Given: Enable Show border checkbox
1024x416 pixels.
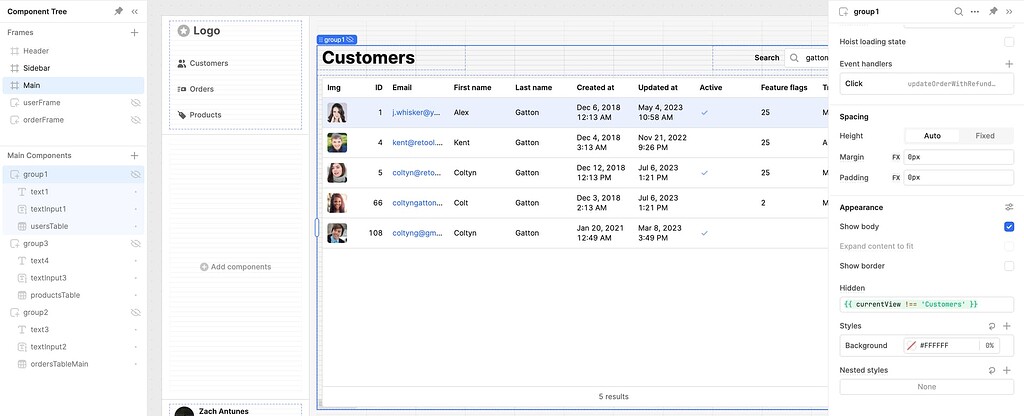Looking at the screenshot, I should [x=1009, y=266].
